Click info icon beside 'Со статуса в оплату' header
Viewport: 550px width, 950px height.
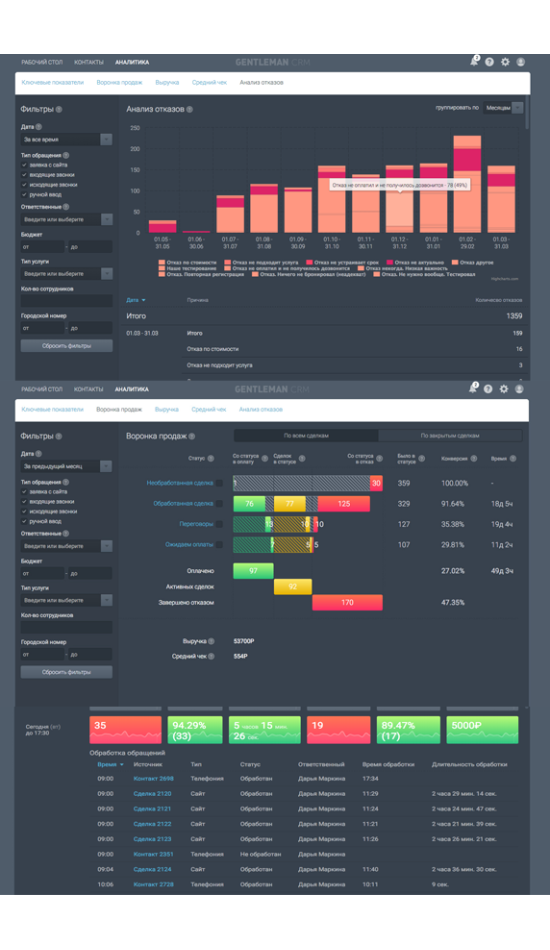pyautogui.click(x=265, y=459)
